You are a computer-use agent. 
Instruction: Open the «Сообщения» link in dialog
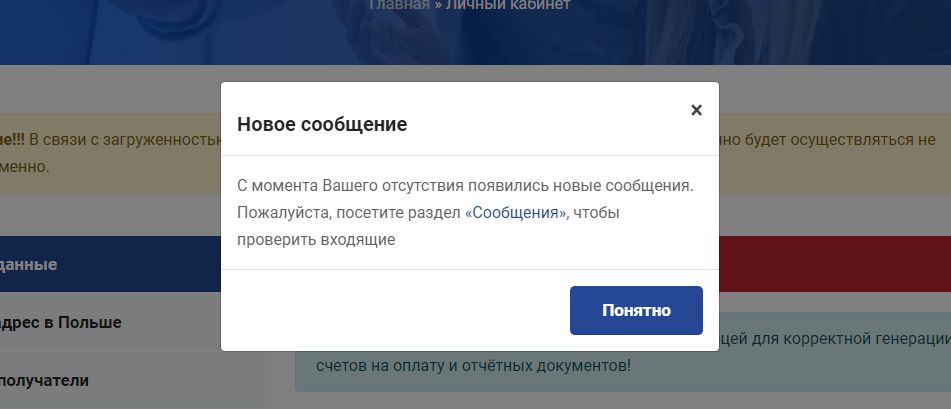(516, 213)
